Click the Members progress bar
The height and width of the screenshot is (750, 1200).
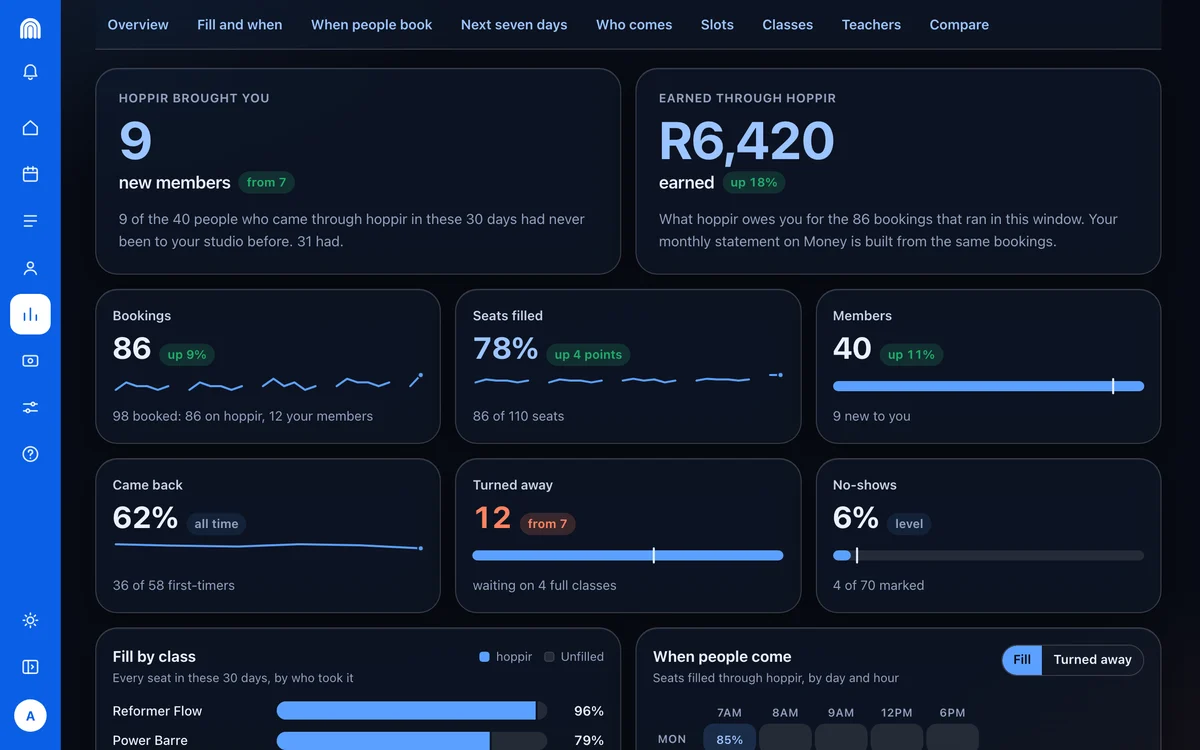[x=988, y=386]
